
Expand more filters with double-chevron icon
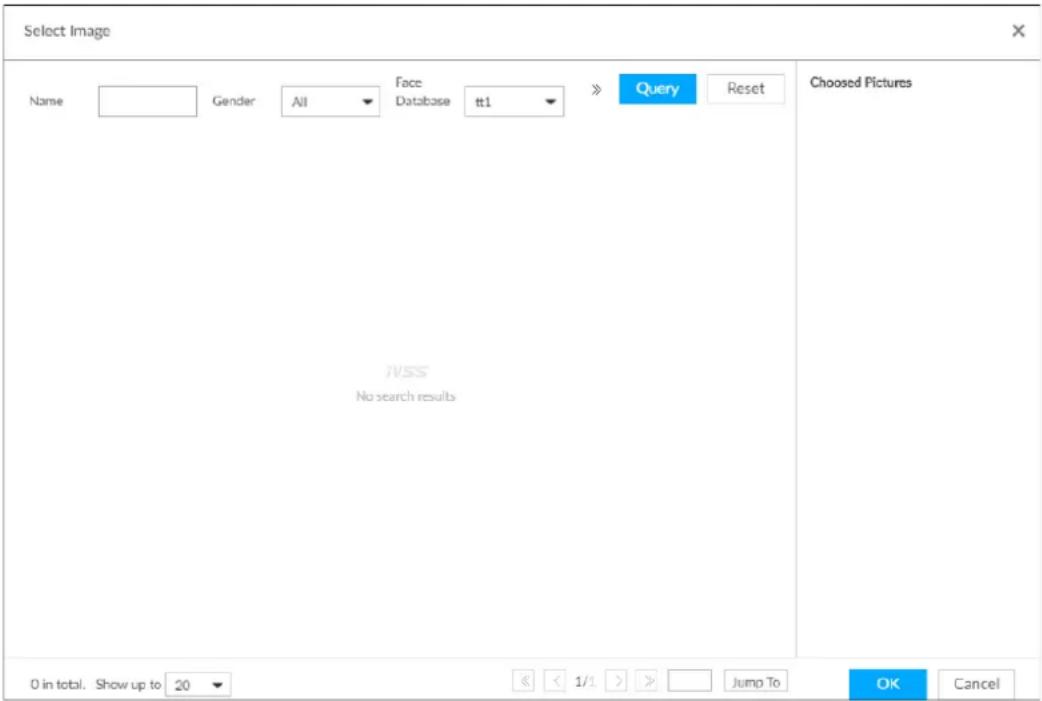(596, 89)
